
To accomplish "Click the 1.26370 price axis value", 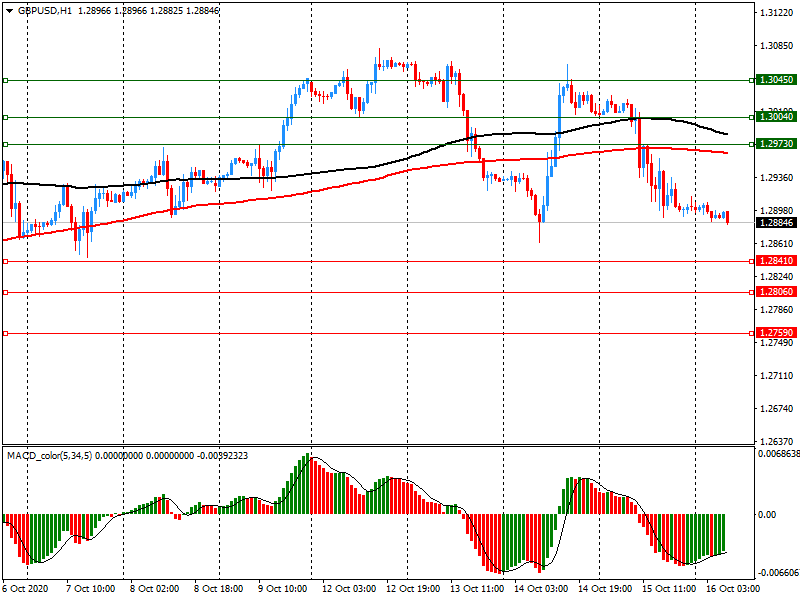I will tap(777, 442).
